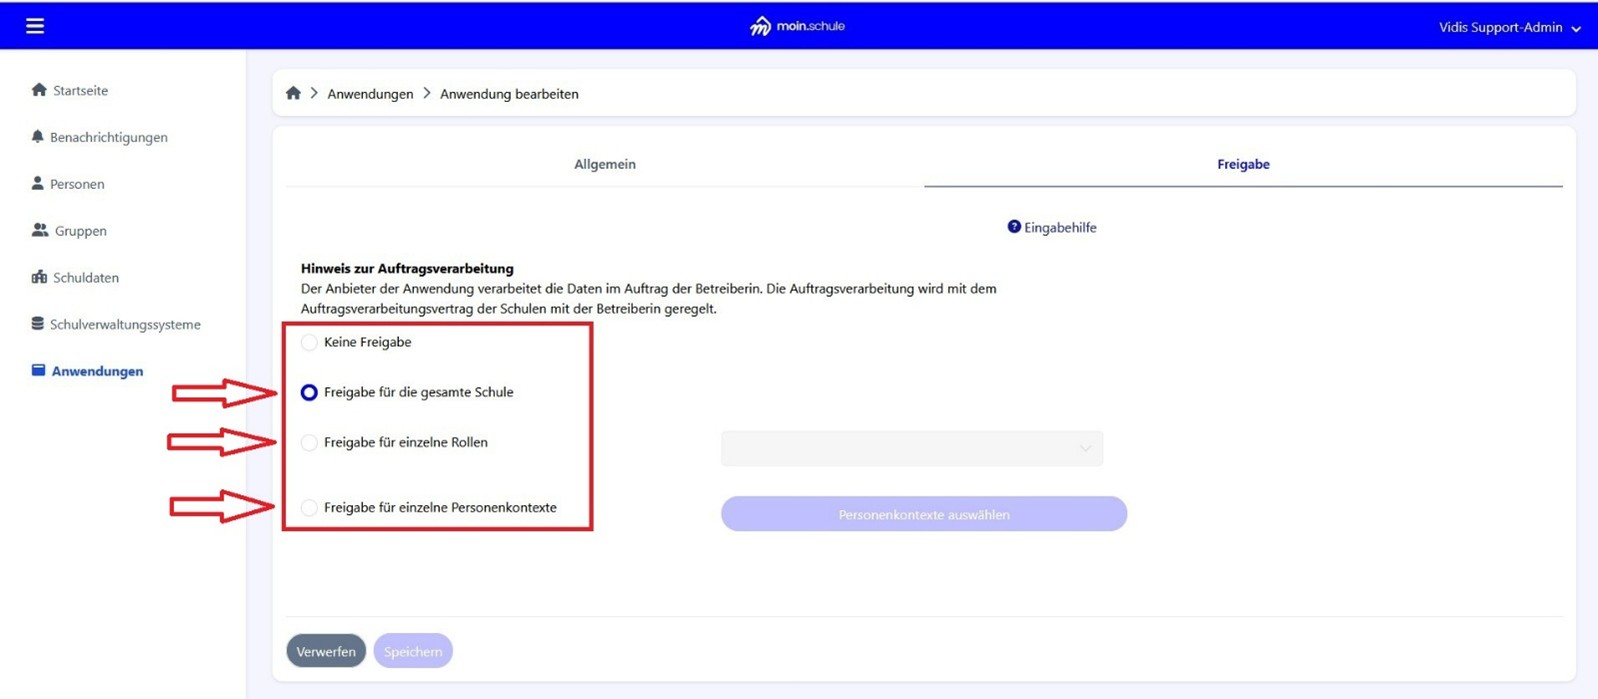Expand the Vidis Support-Admin user menu
The image size is (1598, 699).
pyautogui.click(x=1508, y=27)
